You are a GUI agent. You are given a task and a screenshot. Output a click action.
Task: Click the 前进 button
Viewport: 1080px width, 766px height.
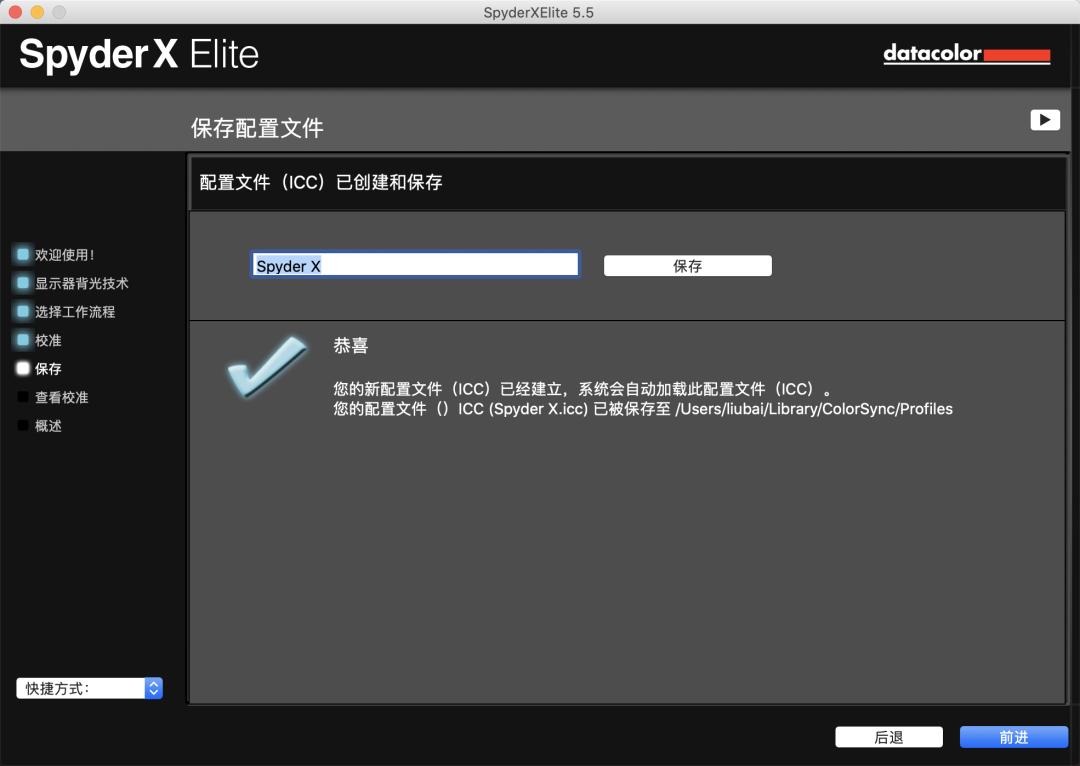pyautogui.click(x=1014, y=737)
